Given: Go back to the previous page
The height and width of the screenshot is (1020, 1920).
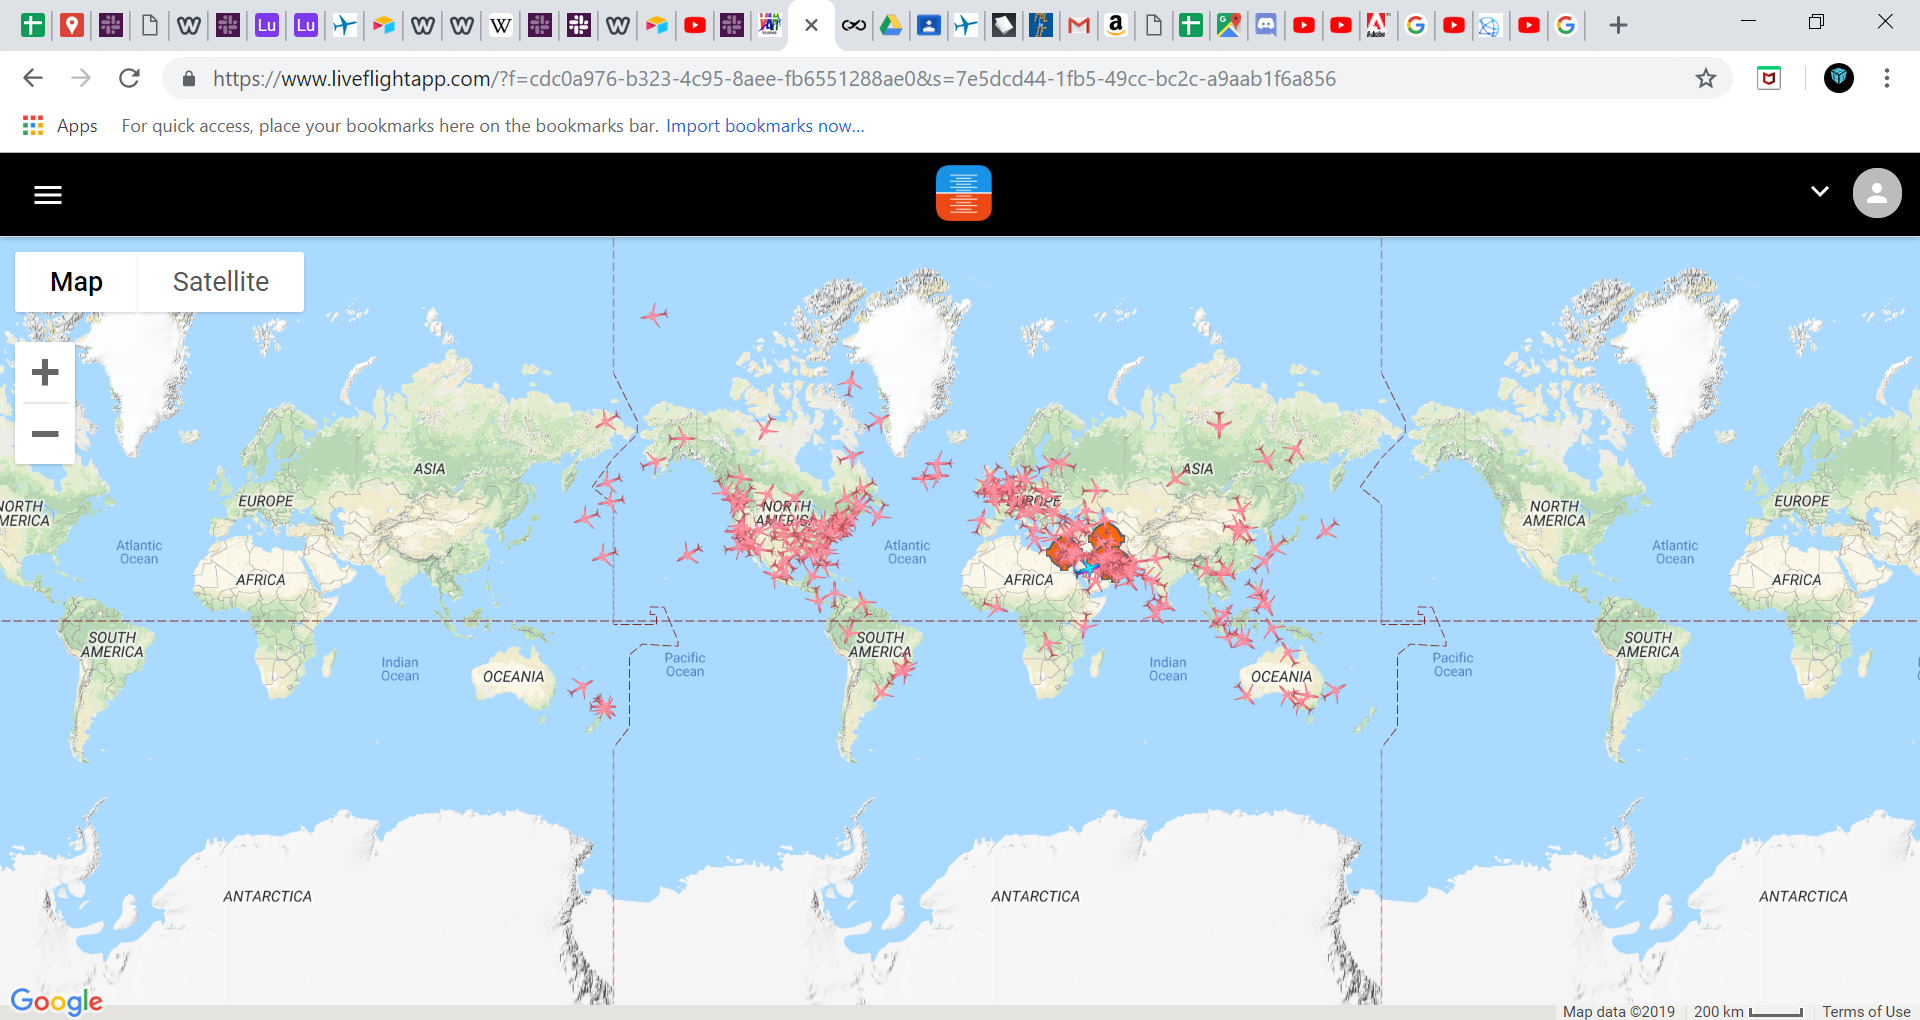Looking at the screenshot, I should [33, 78].
